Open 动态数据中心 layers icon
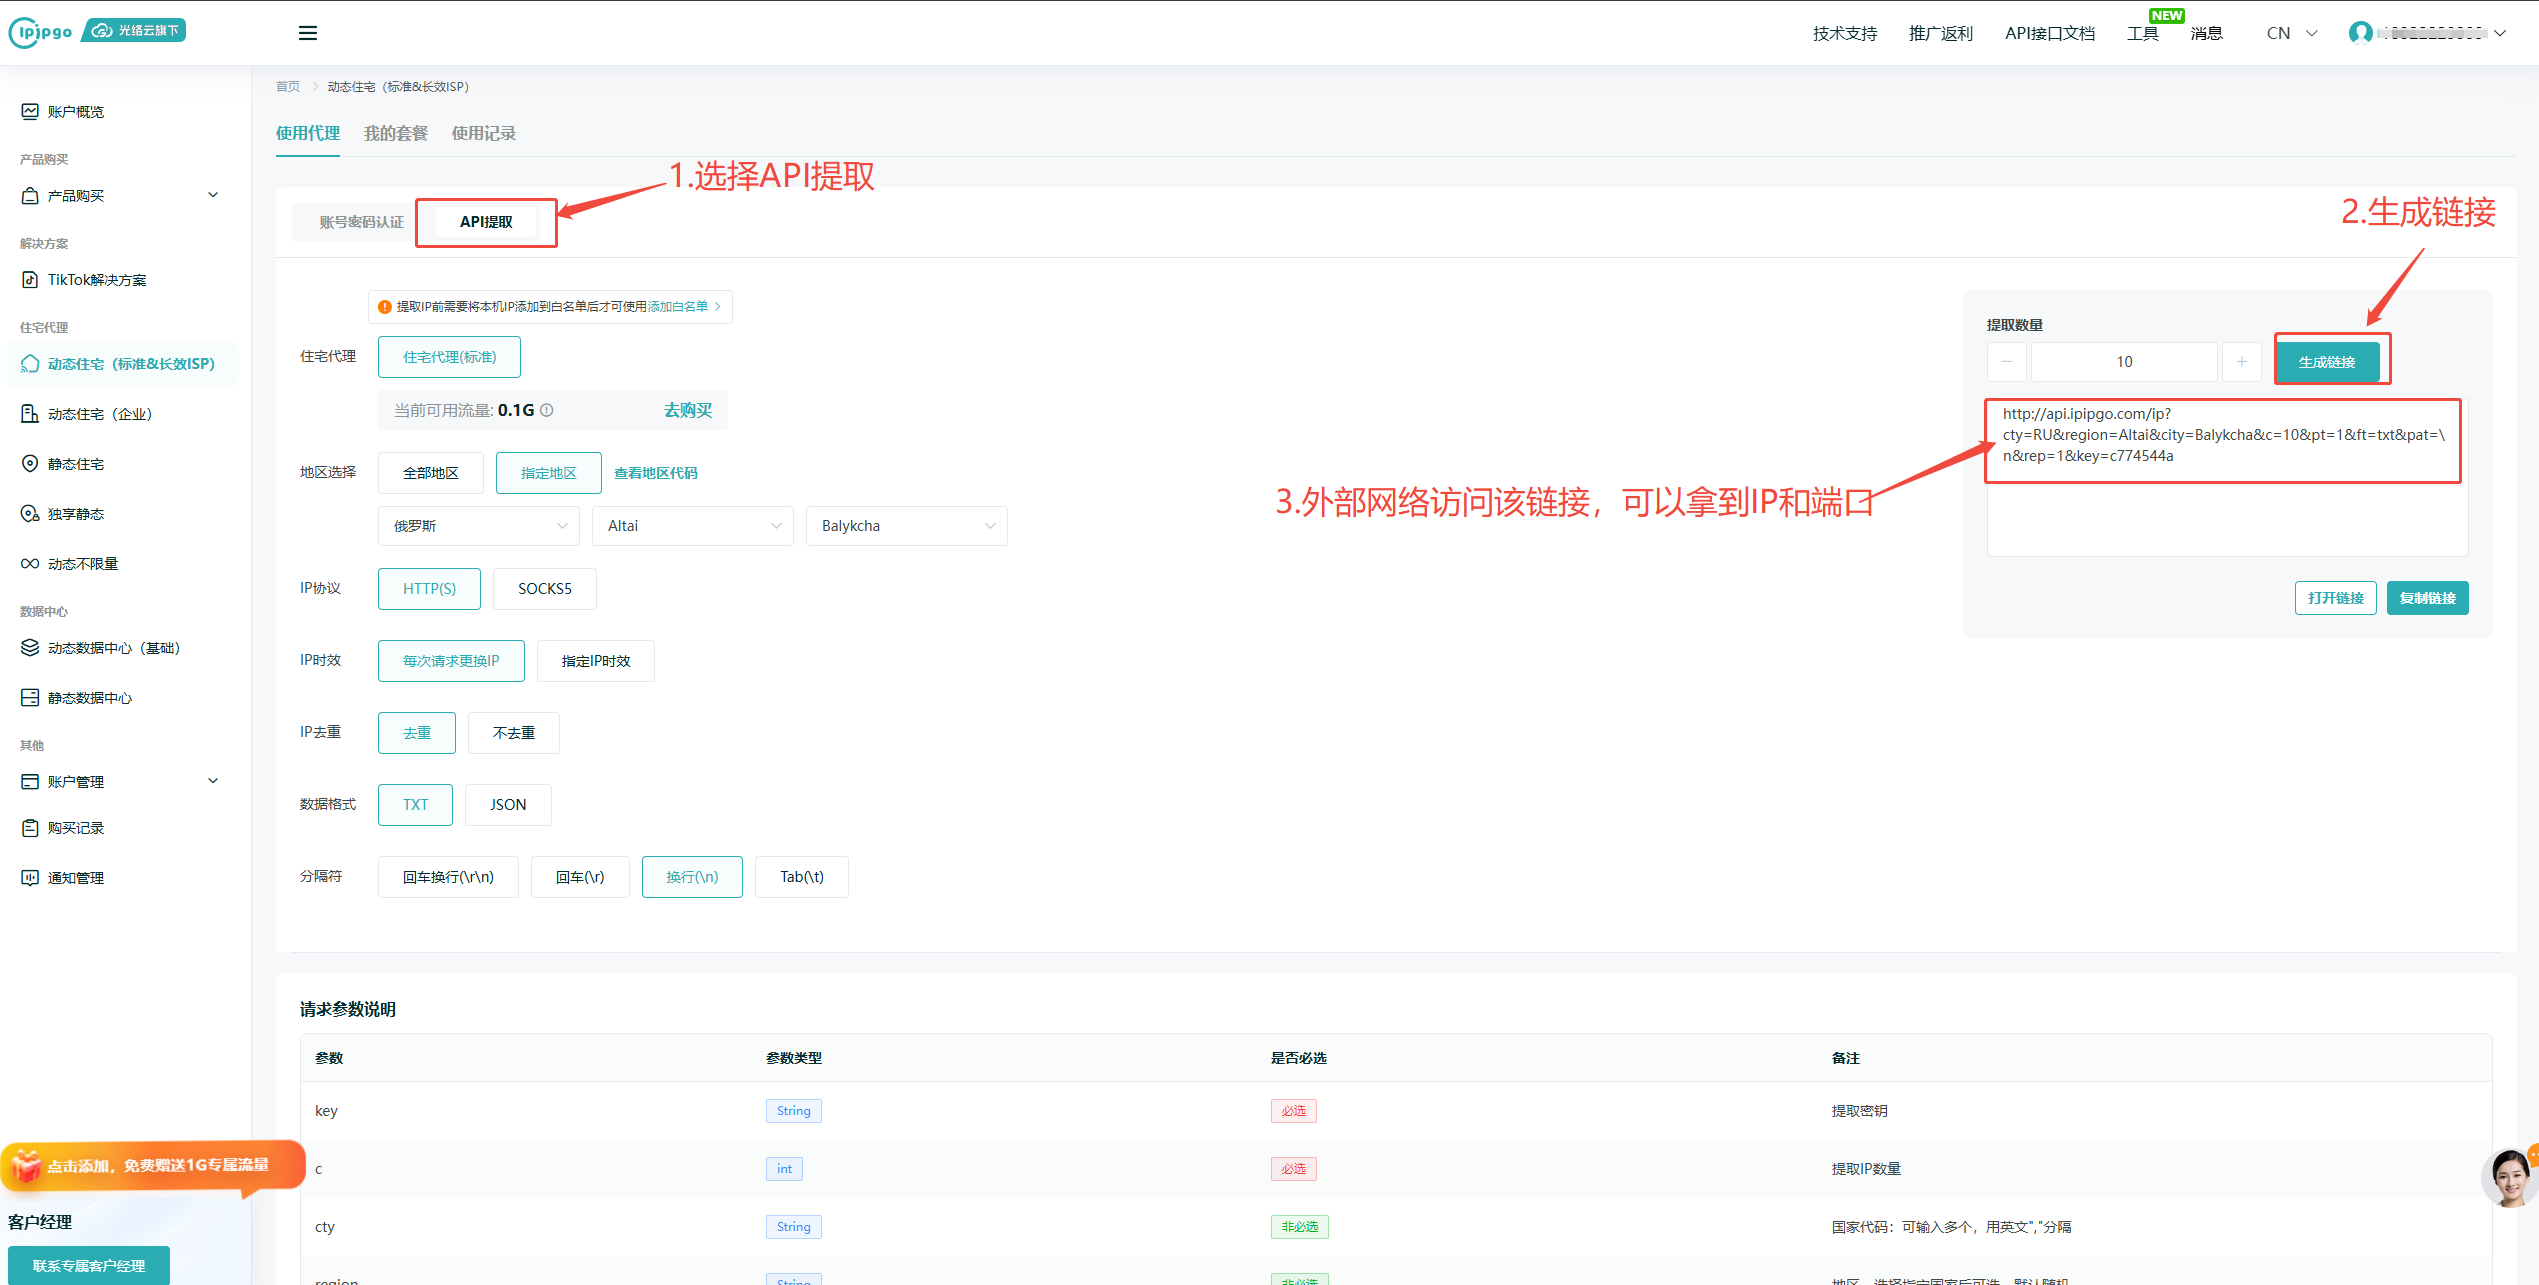This screenshot has width=2539, height=1285. 30,648
